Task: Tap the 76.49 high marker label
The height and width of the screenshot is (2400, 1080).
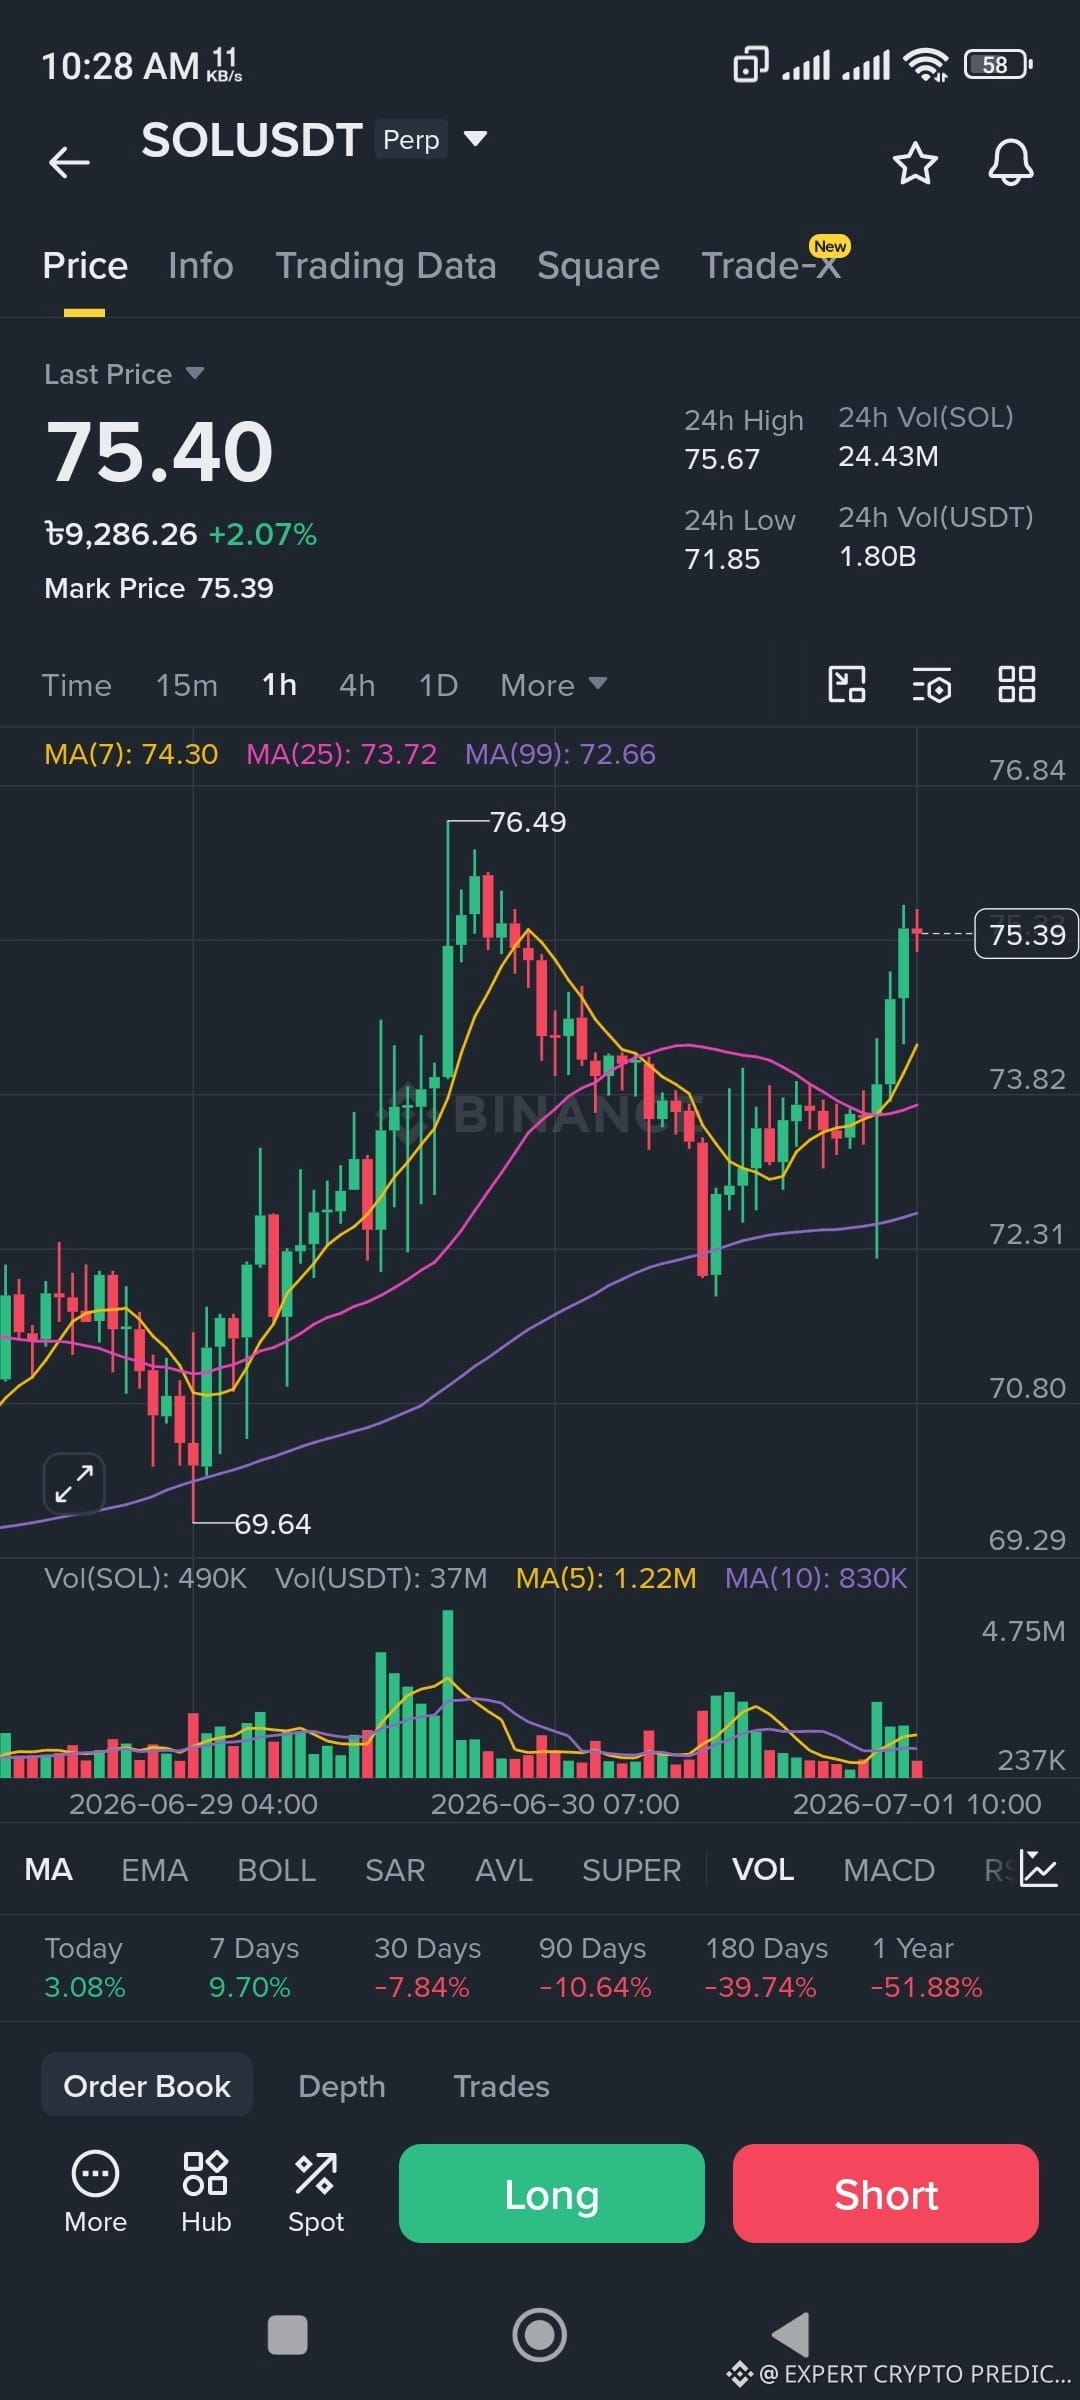Action: (528, 822)
